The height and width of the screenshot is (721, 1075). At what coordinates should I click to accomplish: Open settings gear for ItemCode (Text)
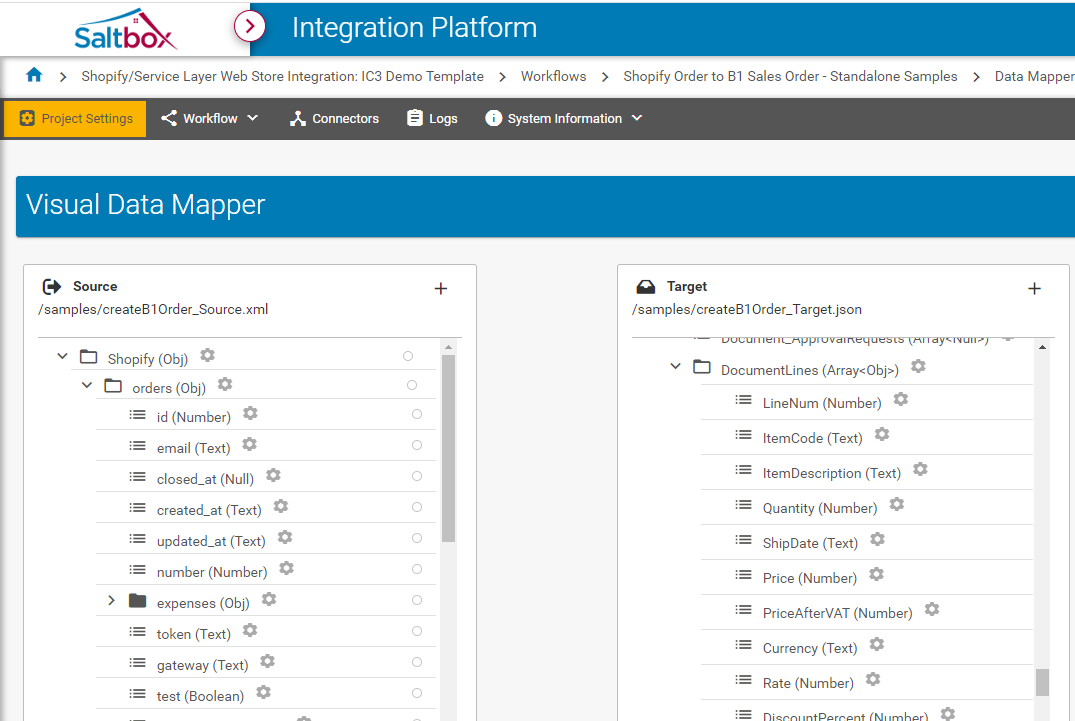point(882,435)
